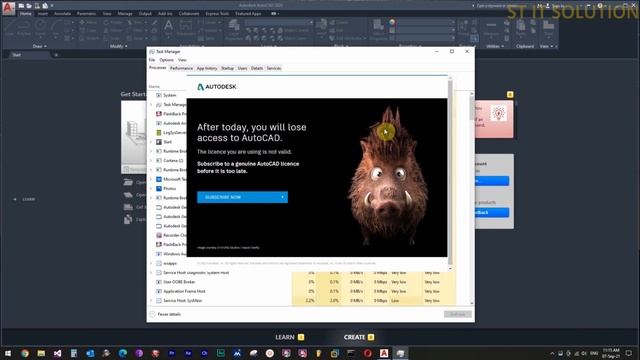
Task: Click the Autodesk logo in the popup
Action: pyautogui.click(x=216, y=87)
